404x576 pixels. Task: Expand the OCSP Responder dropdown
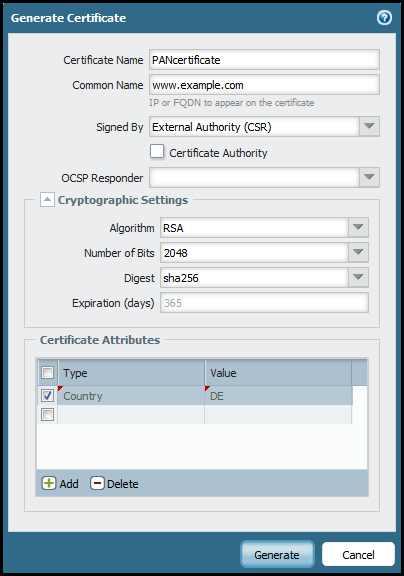(x=369, y=177)
